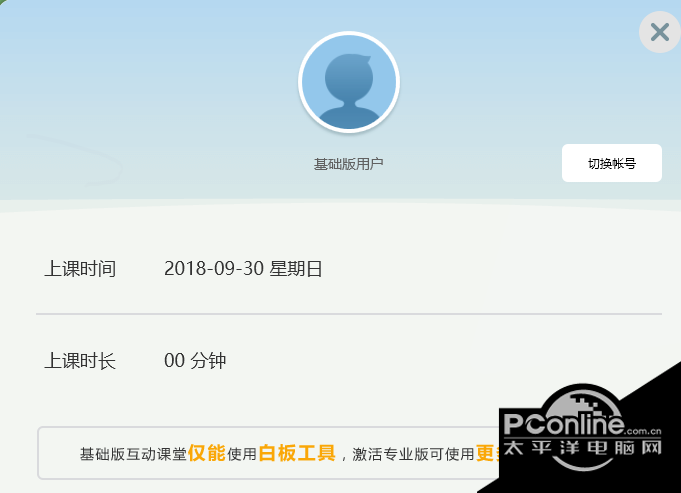Click the 基础版互动课堂 text in the notice
Image resolution: width=681 pixels, height=493 pixels.
pyautogui.click(x=133, y=454)
